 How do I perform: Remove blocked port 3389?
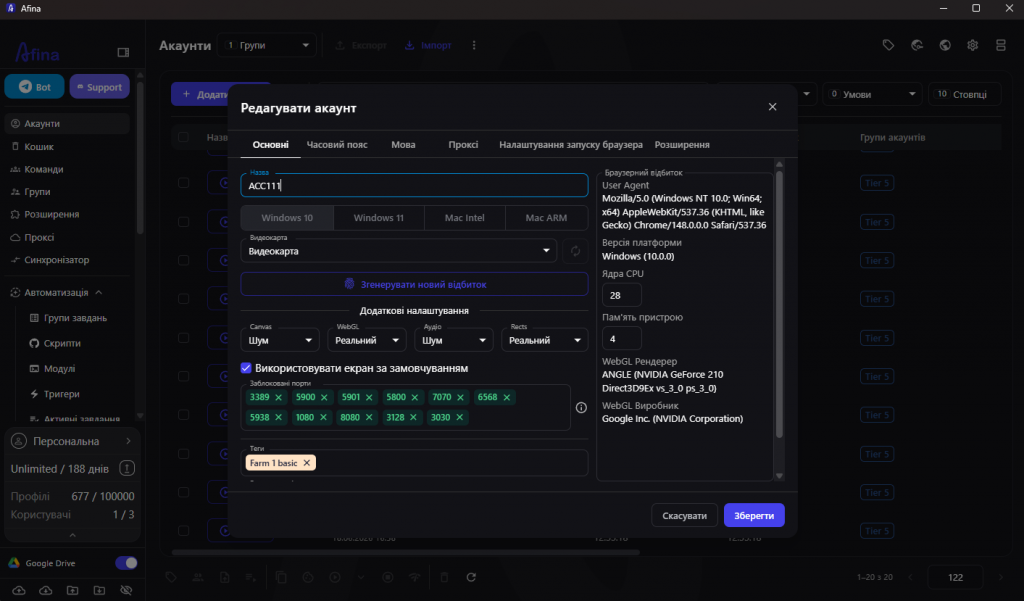click(278, 397)
